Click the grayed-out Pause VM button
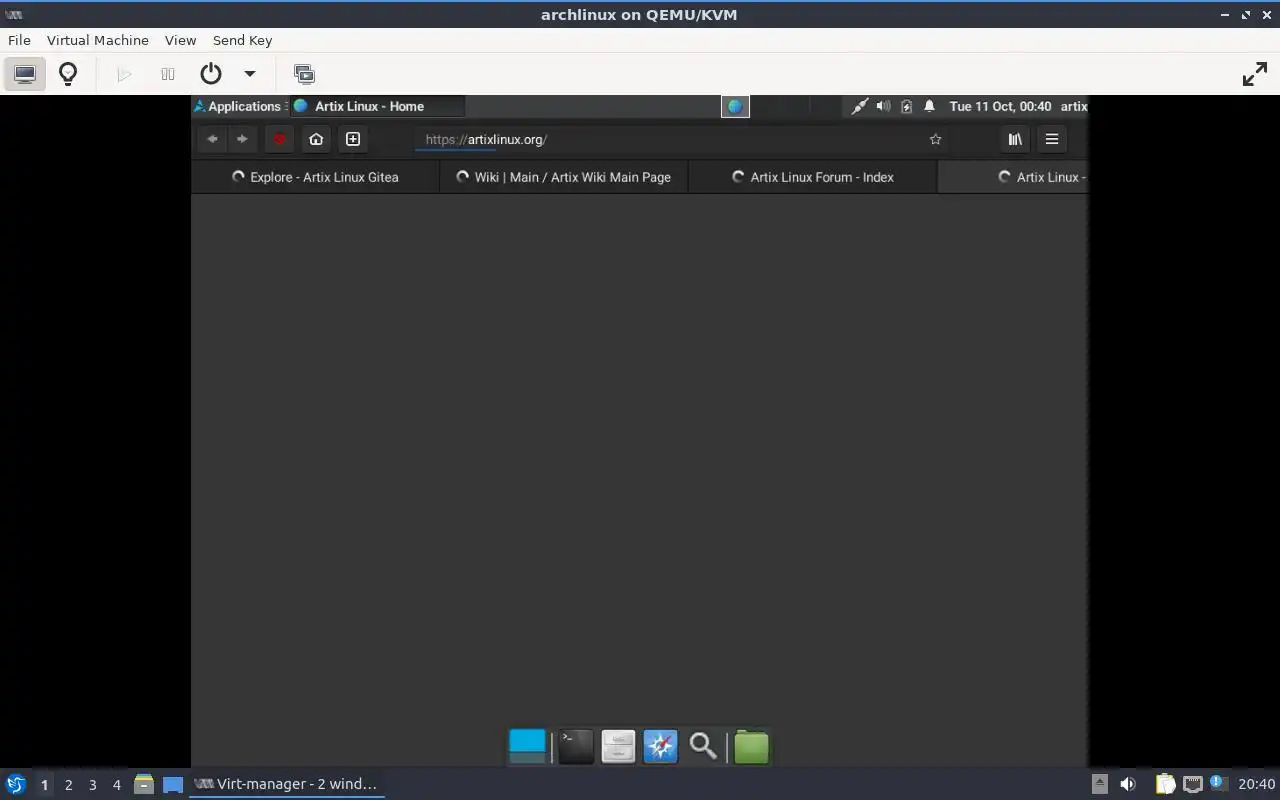This screenshot has width=1280, height=800. (168, 74)
